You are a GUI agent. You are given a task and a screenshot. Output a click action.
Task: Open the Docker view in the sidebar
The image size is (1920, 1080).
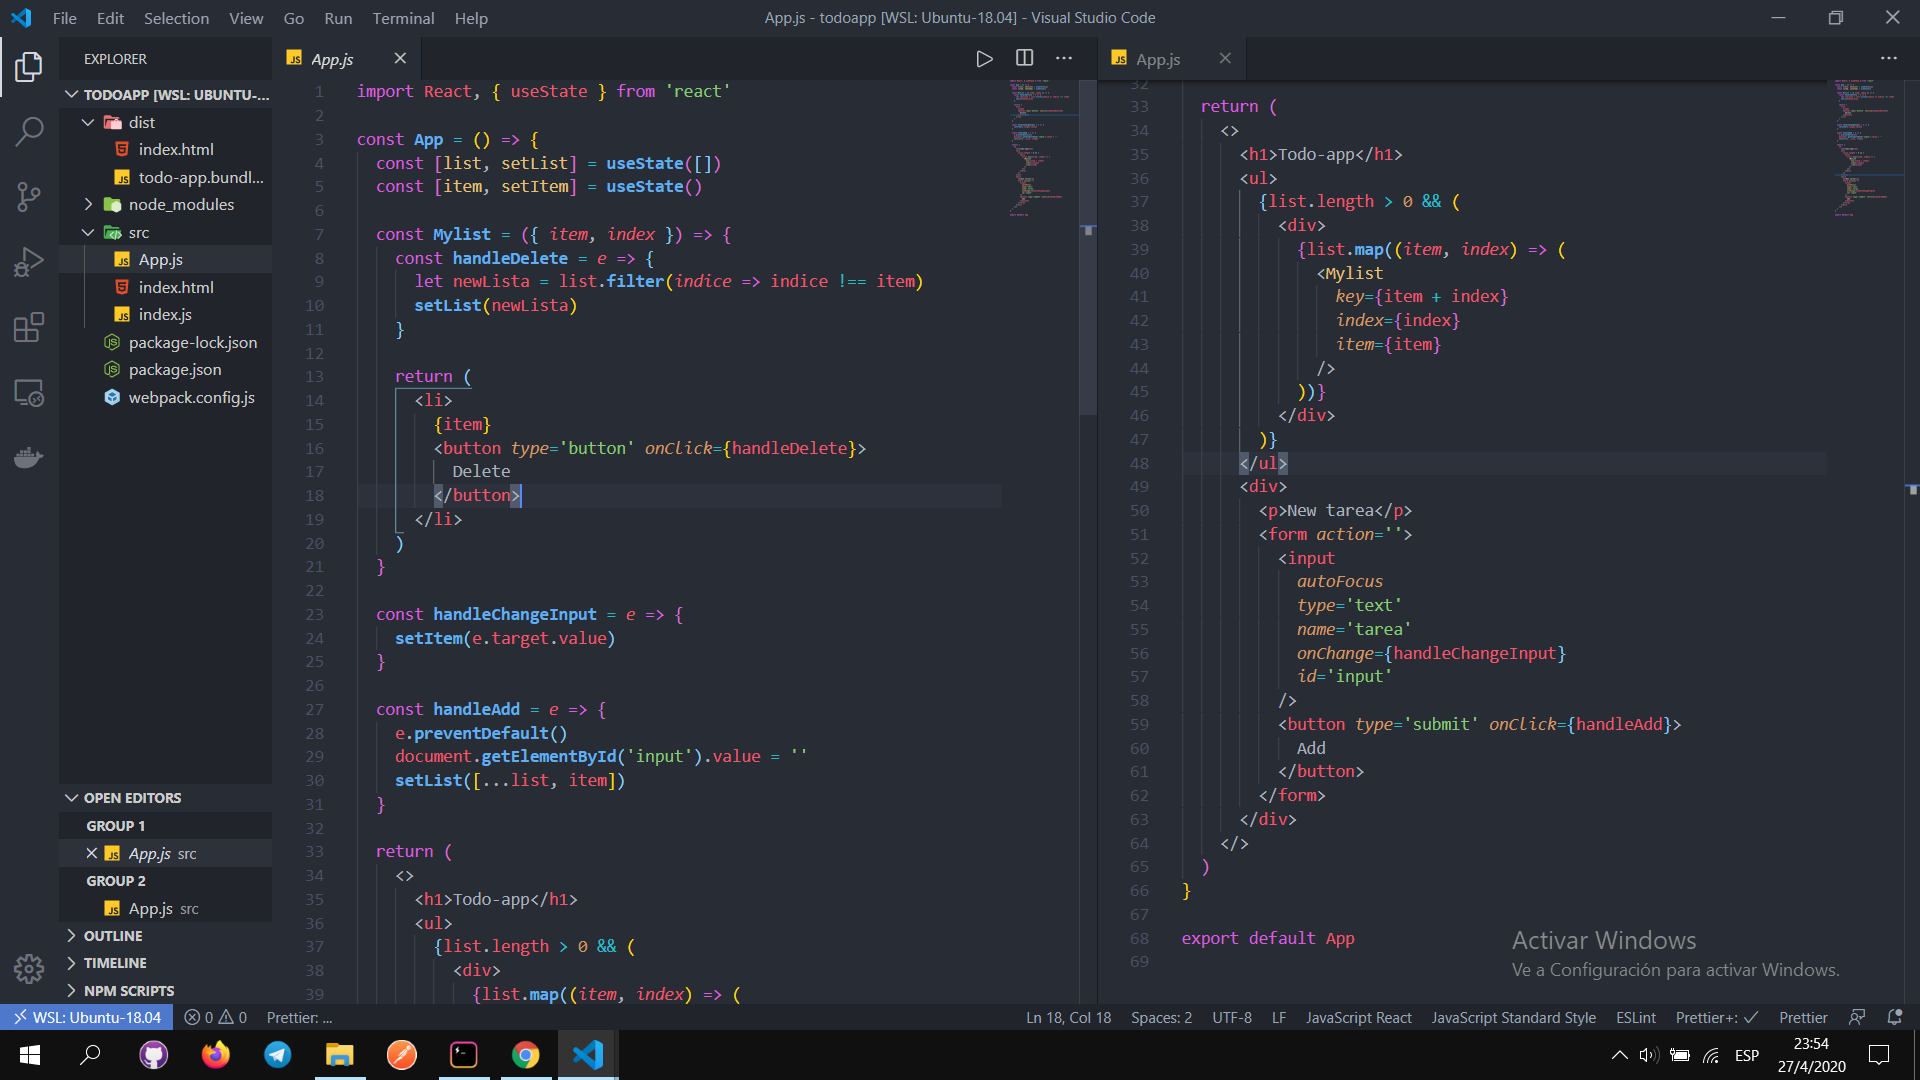[x=29, y=457]
